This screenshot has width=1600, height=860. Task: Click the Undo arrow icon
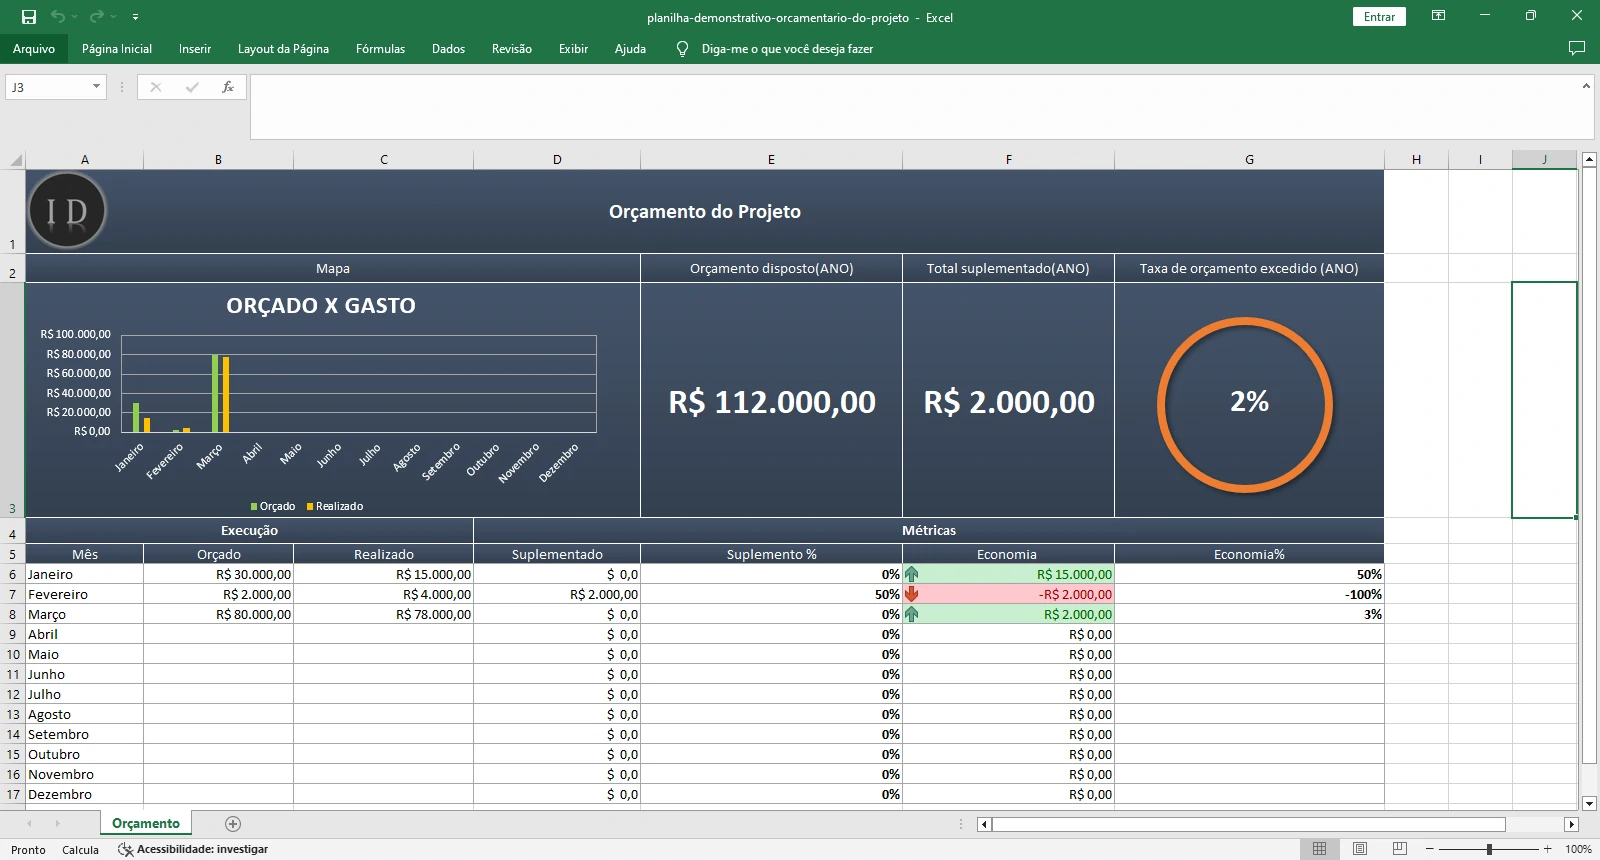coord(58,17)
